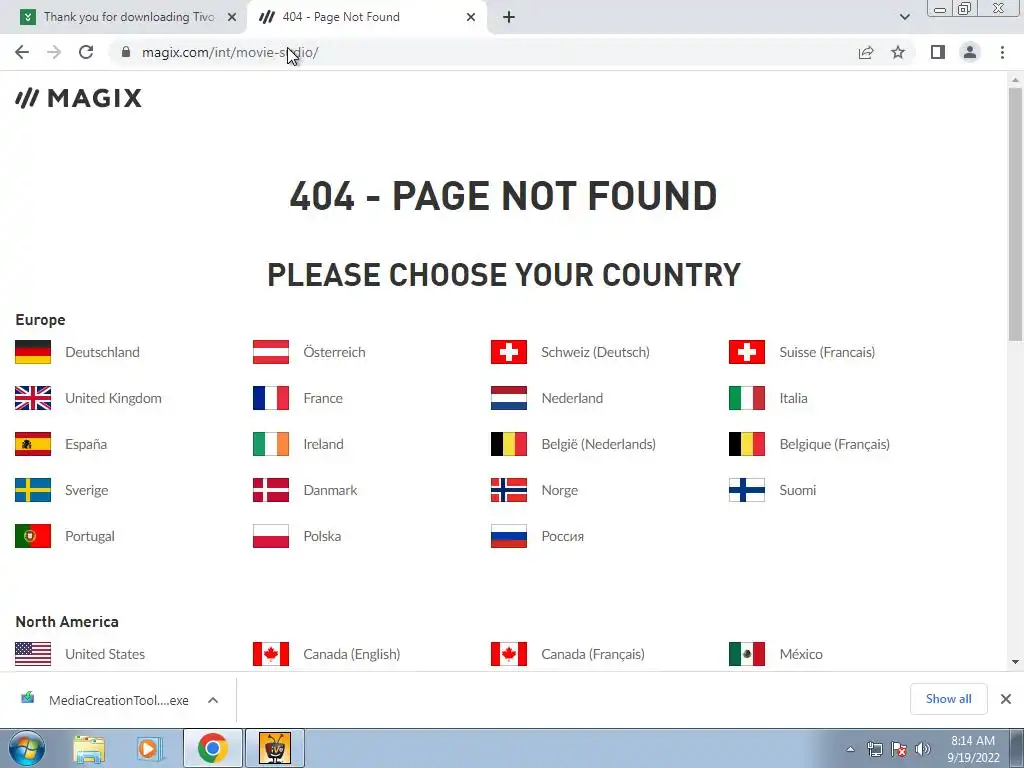
Task: Click the Suisse (Francais) flag icon
Action: (747, 352)
